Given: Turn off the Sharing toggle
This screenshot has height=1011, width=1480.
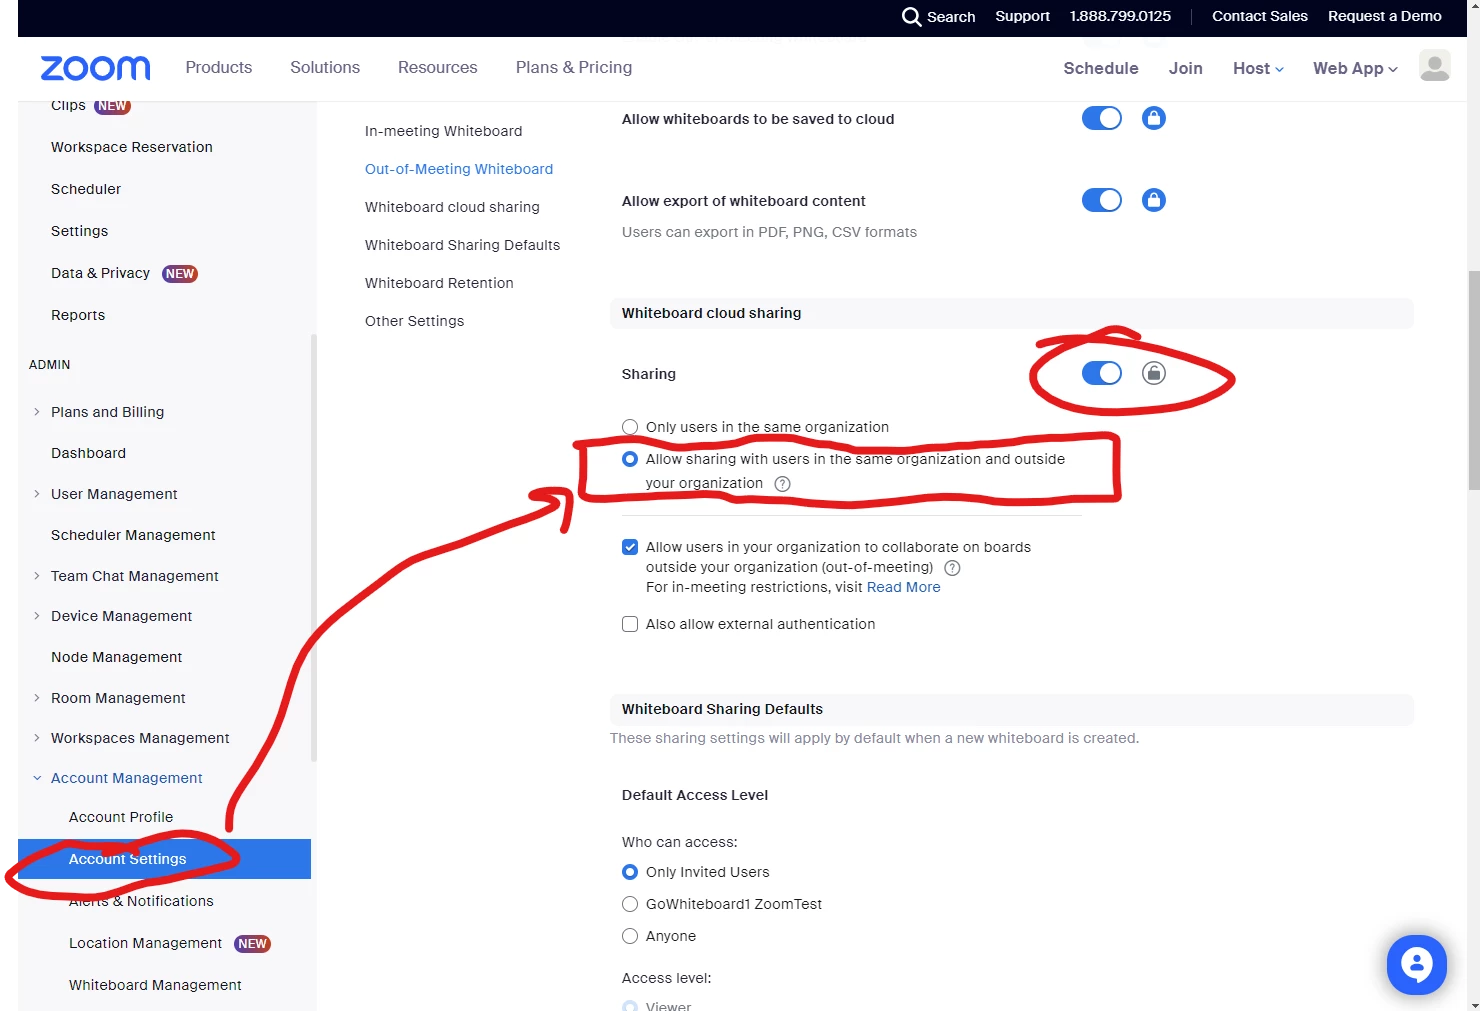Looking at the screenshot, I should [x=1102, y=373].
